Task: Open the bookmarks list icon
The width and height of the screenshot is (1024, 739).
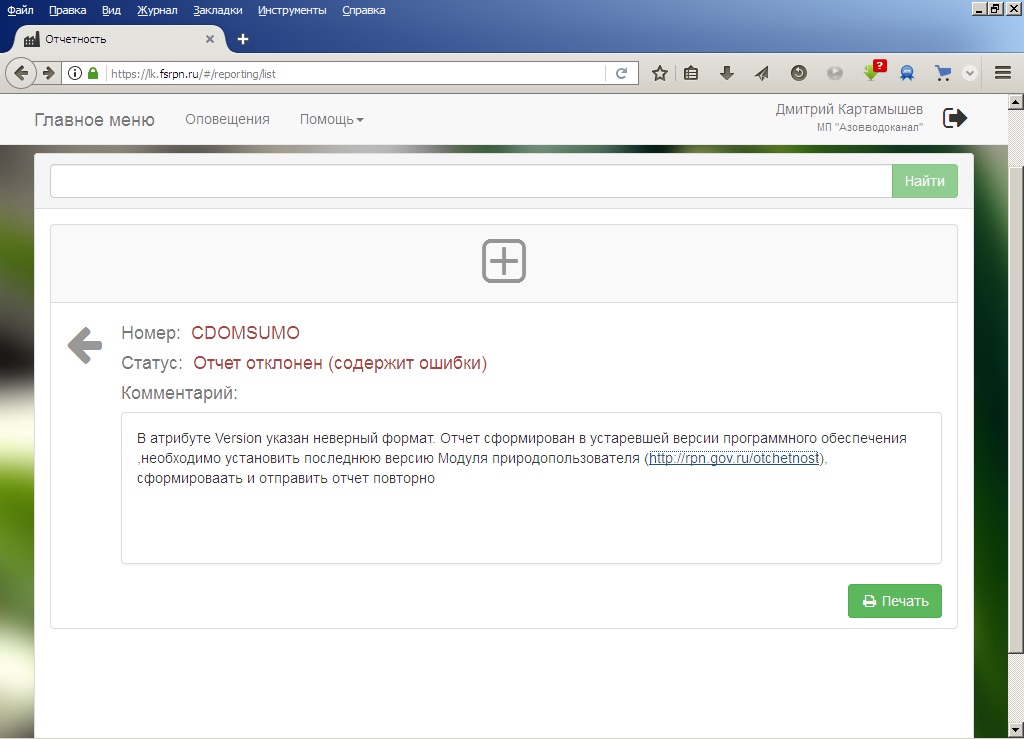Action: click(691, 73)
